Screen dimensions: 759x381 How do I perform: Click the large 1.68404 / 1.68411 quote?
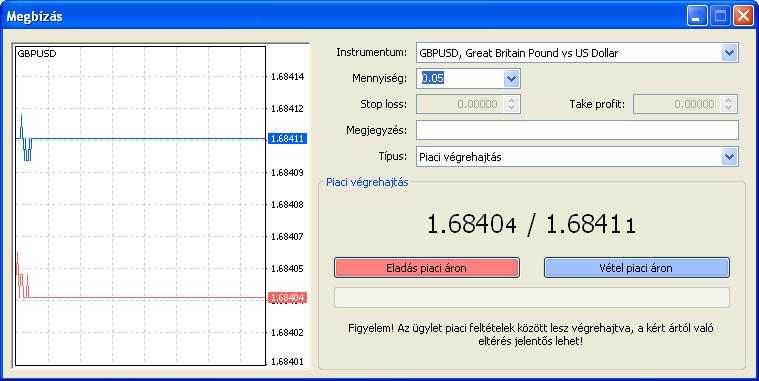pyautogui.click(x=531, y=224)
